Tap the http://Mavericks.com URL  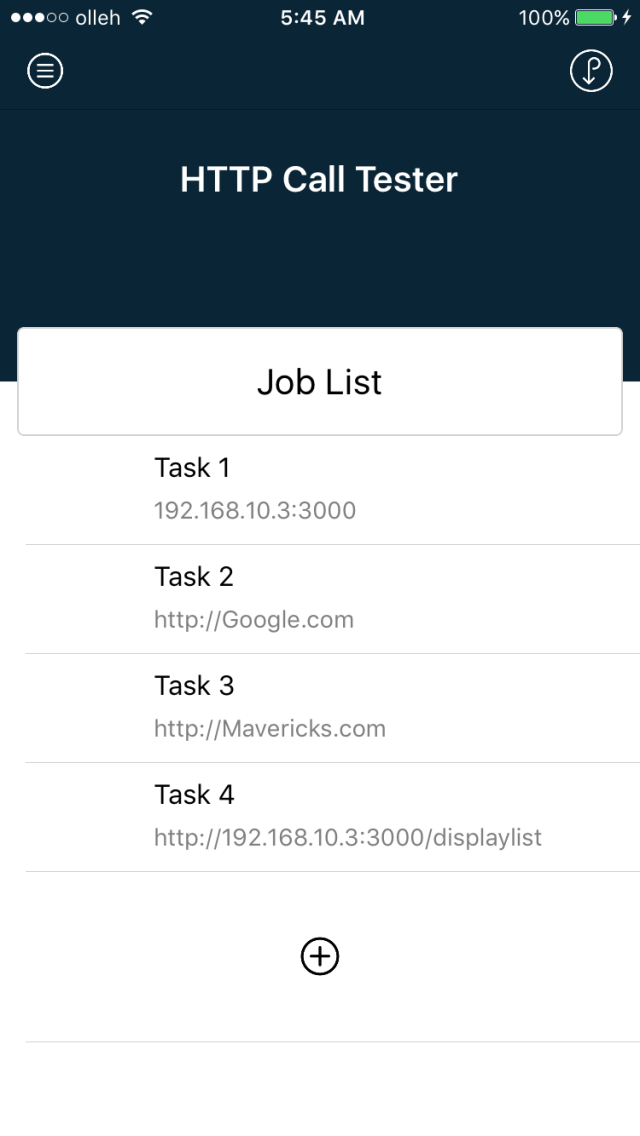pos(270,729)
